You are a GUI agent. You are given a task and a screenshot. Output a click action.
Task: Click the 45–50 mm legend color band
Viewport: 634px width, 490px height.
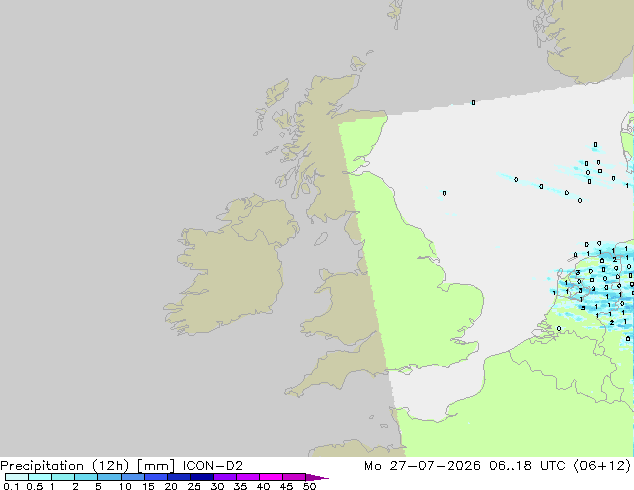point(294,477)
